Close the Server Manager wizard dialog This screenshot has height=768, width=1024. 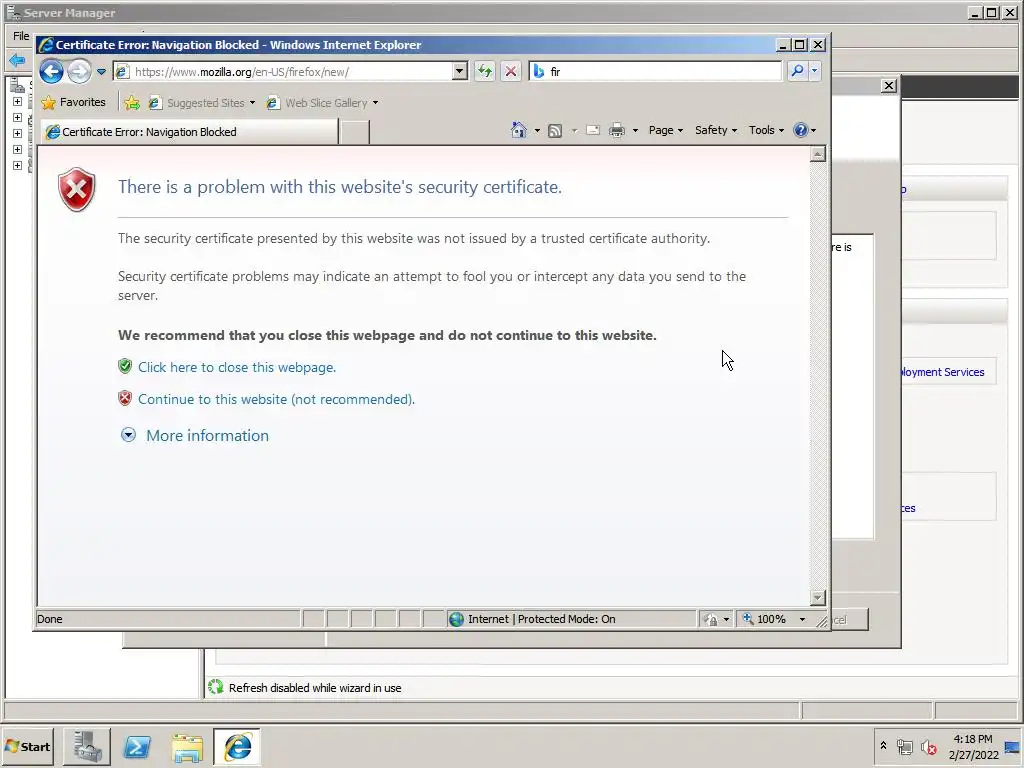click(889, 86)
